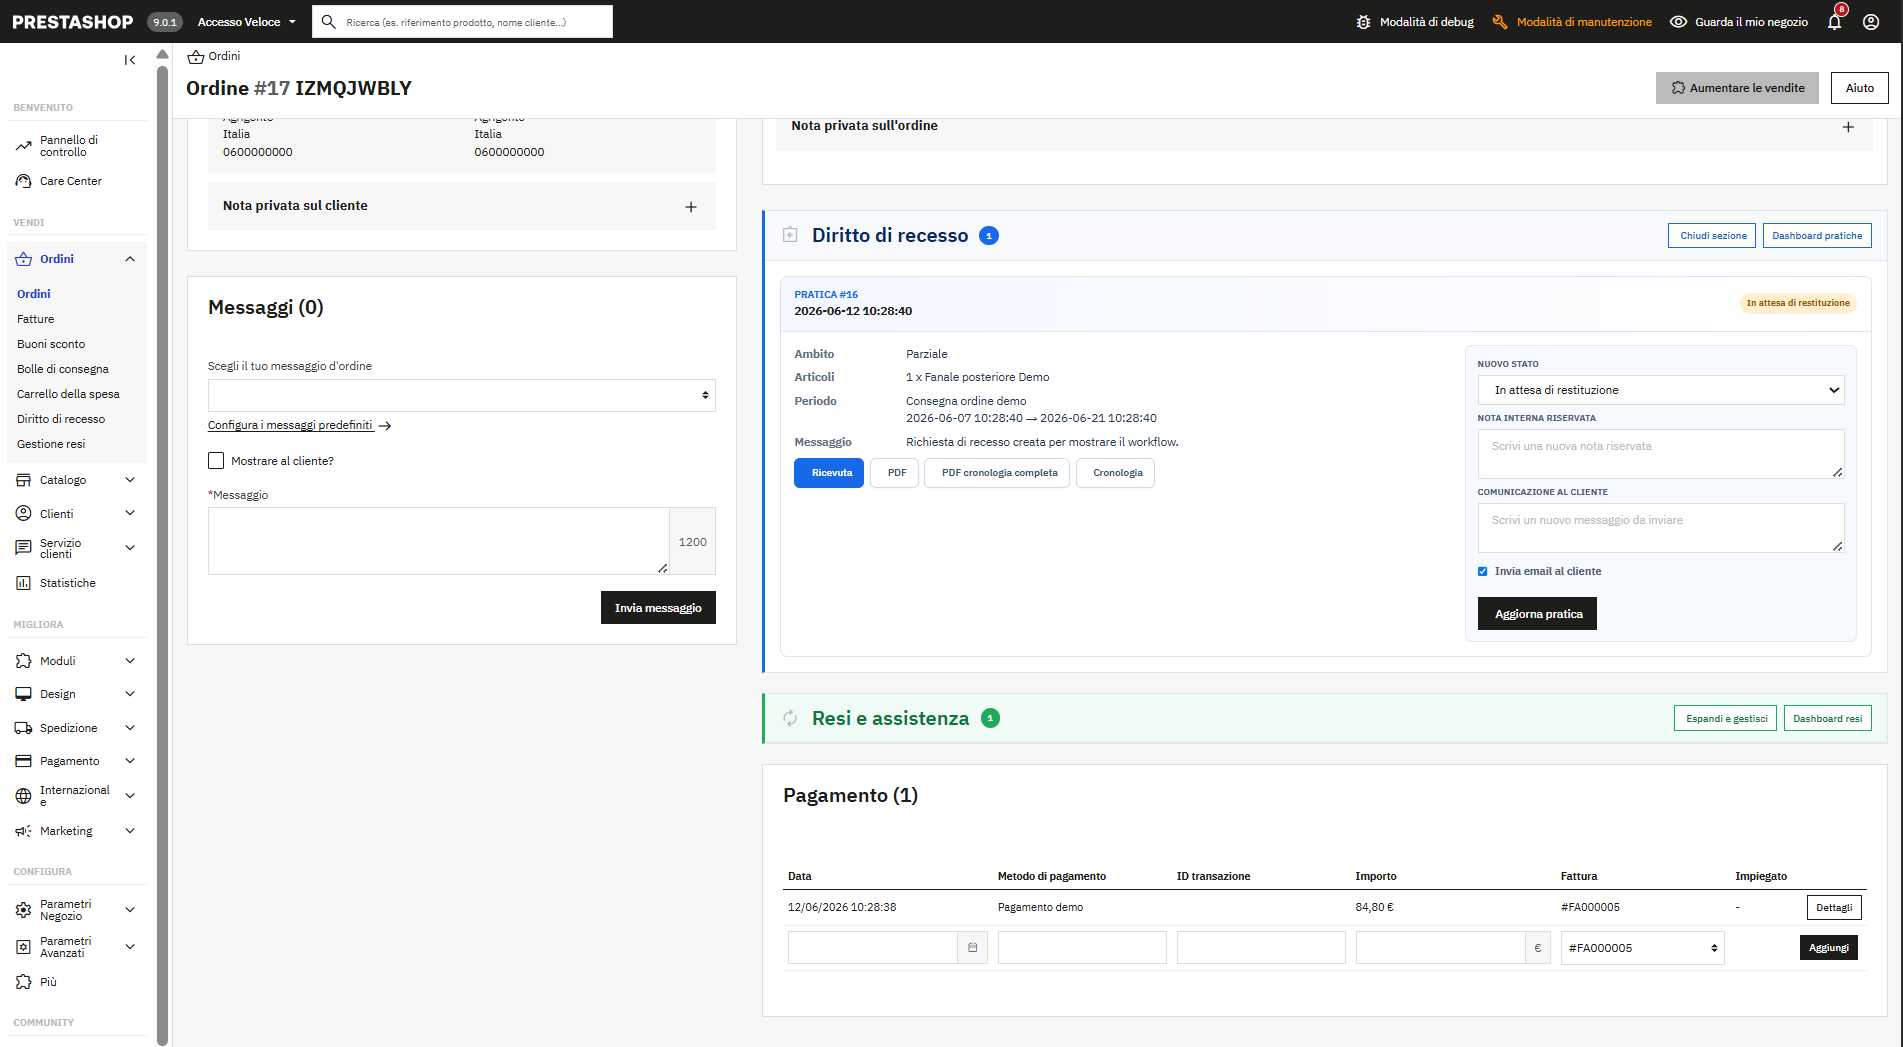
Task: Click the Aggiungi payment button
Action: 1828,948
